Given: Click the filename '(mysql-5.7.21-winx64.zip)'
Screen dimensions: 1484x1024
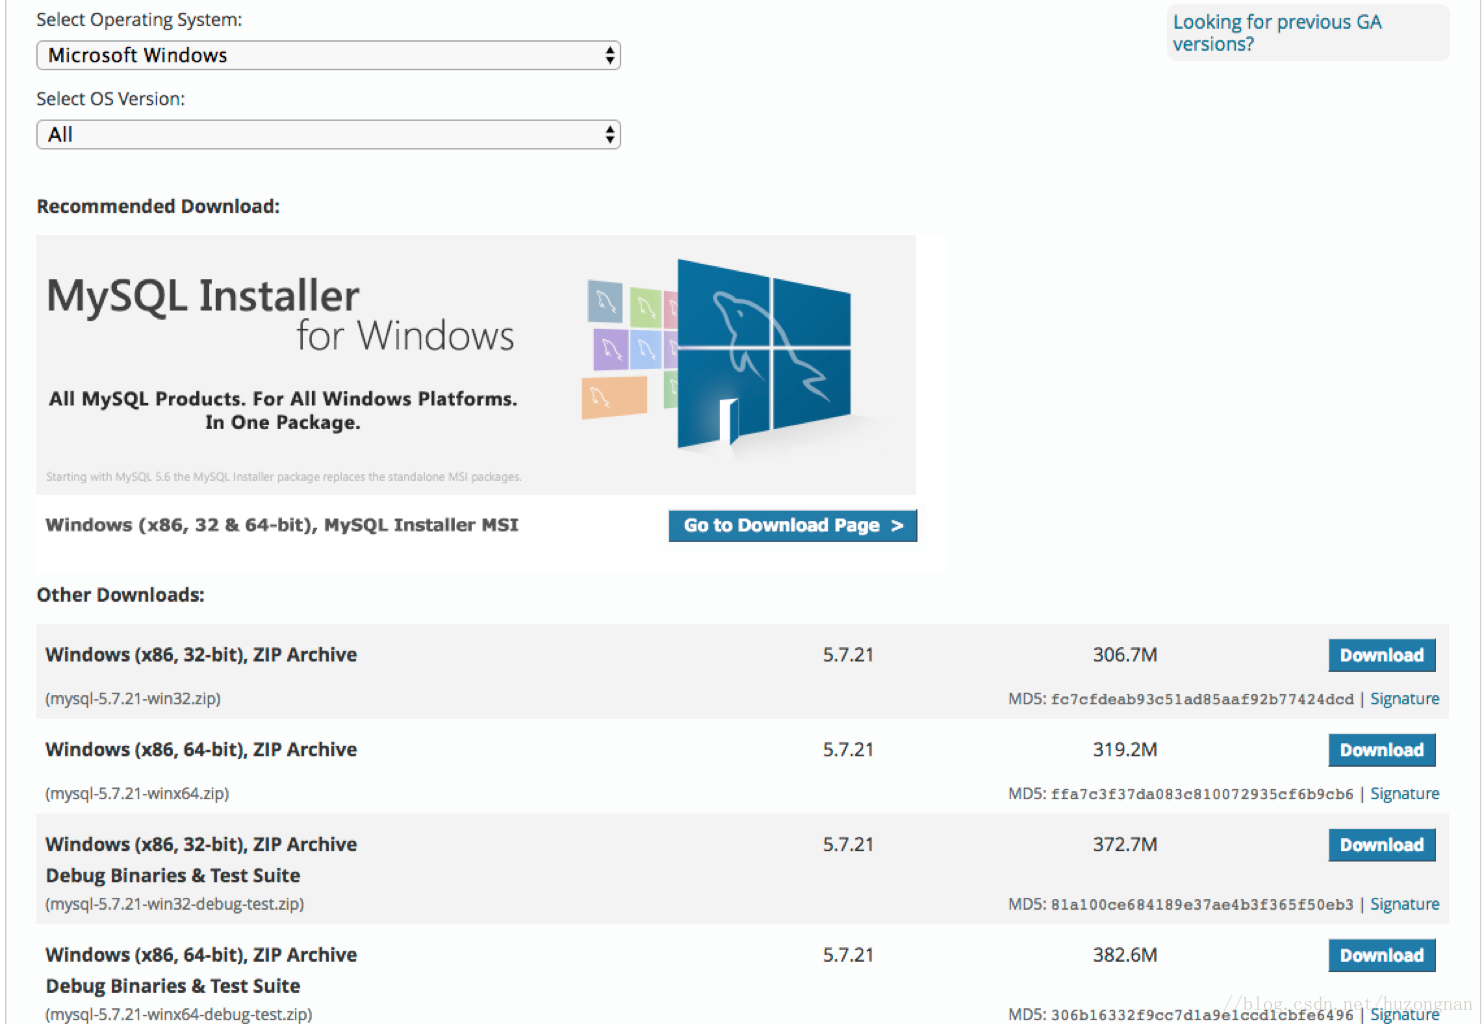Looking at the screenshot, I should (137, 794).
